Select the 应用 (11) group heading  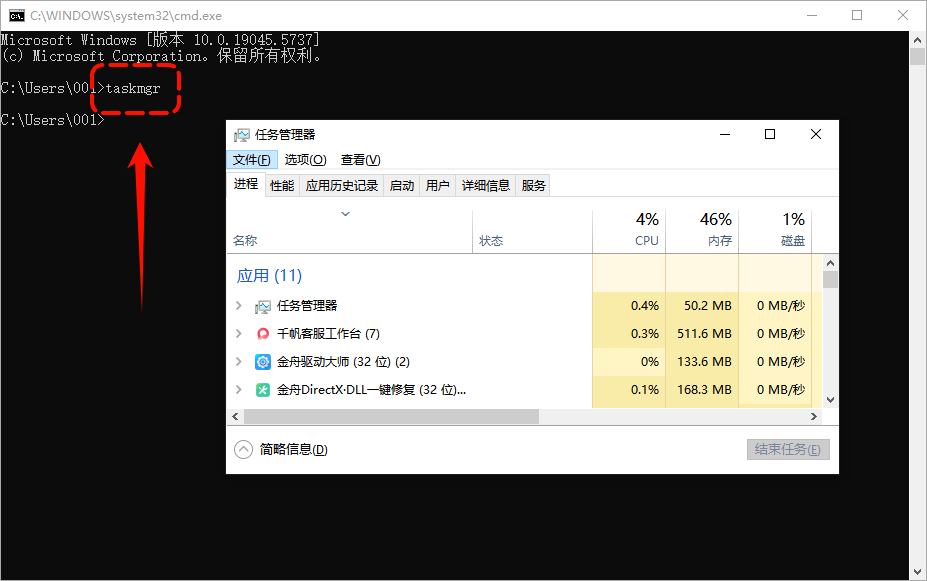(269, 275)
